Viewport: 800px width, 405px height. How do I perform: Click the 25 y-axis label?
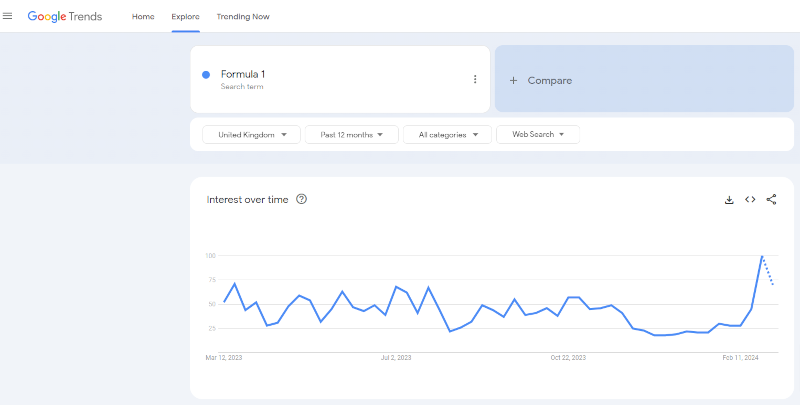click(212, 328)
